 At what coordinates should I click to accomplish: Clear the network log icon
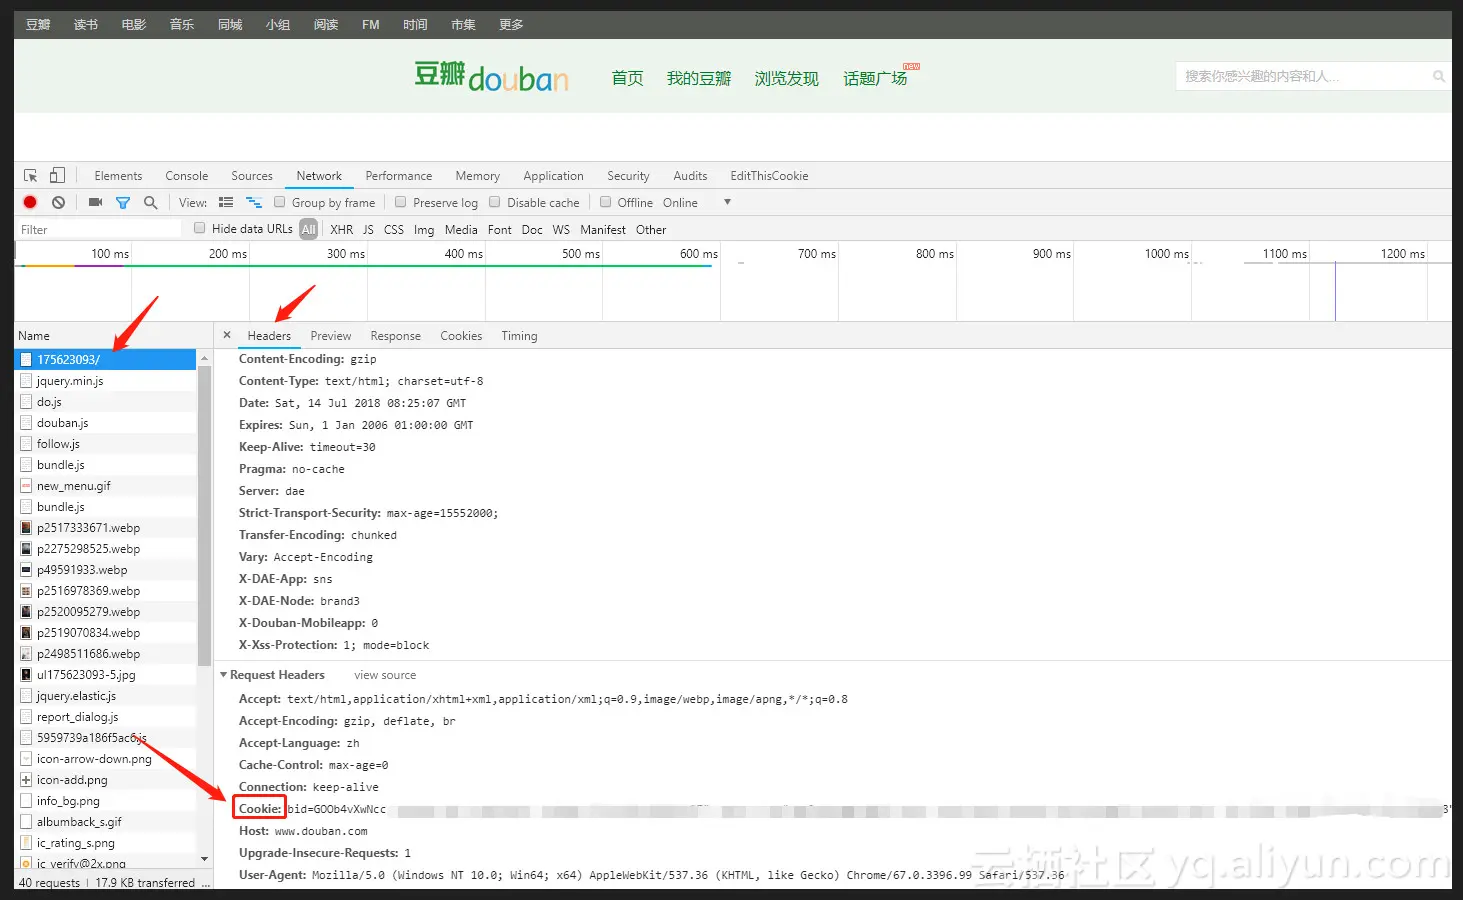click(59, 202)
